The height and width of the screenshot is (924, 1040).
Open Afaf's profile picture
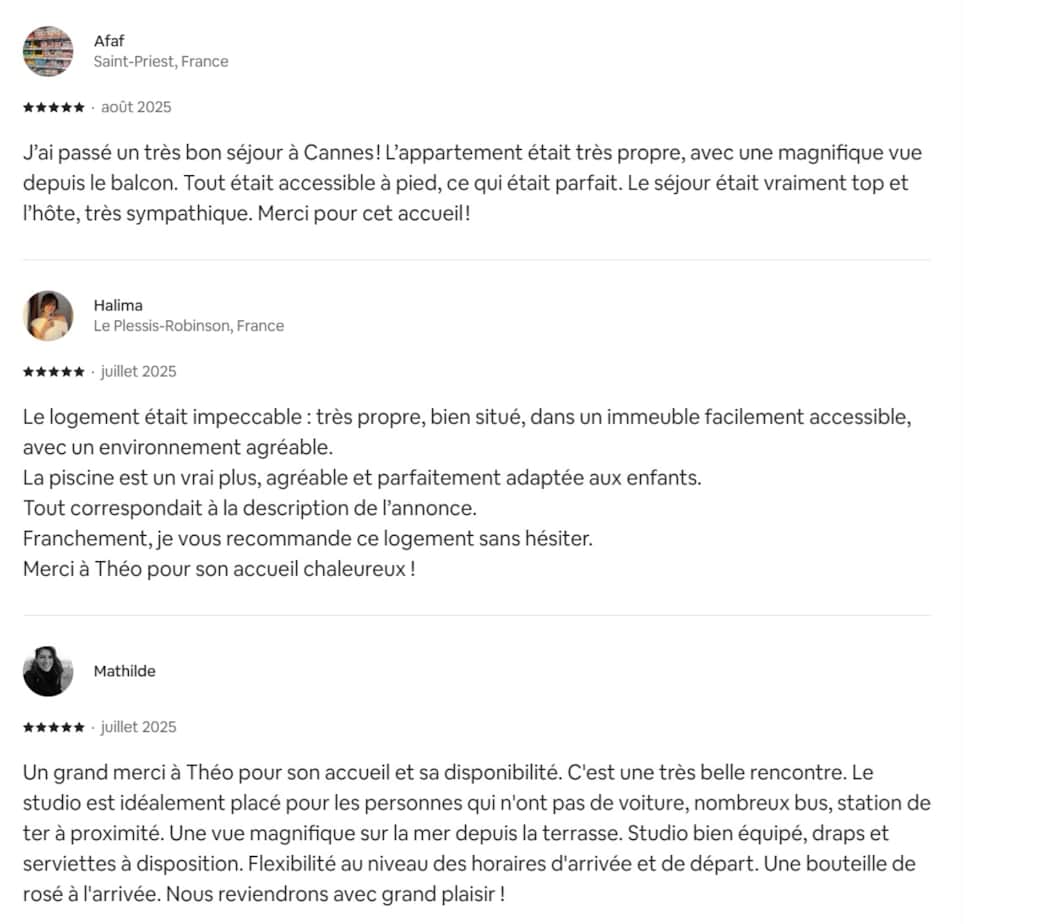pyautogui.click(x=48, y=51)
